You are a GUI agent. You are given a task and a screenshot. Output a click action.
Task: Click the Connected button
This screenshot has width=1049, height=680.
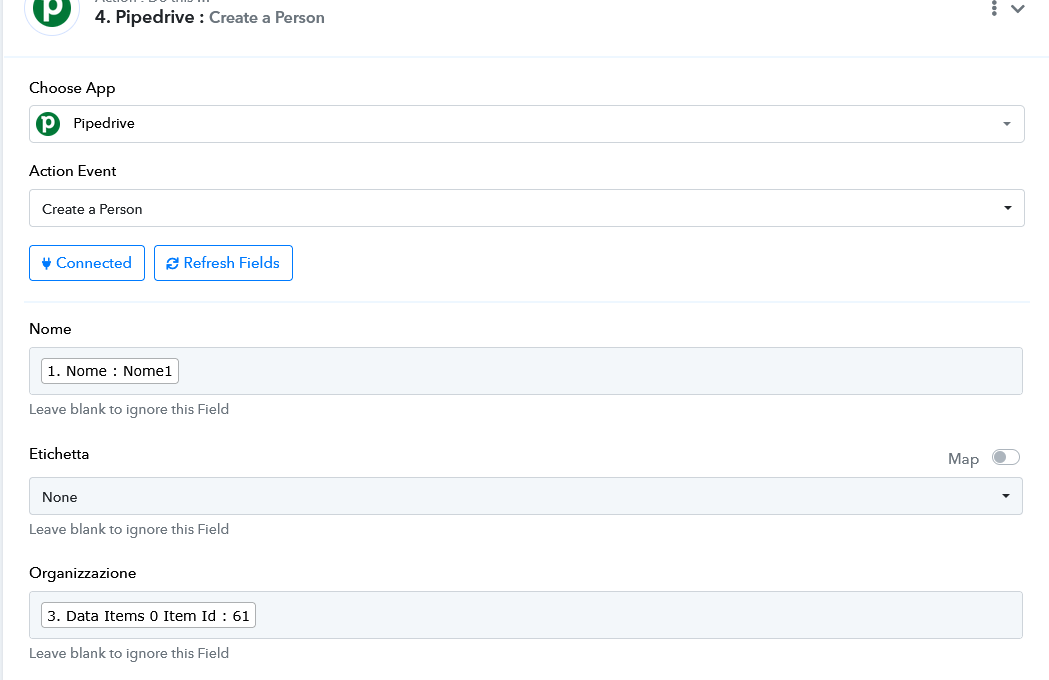(x=87, y=263)
